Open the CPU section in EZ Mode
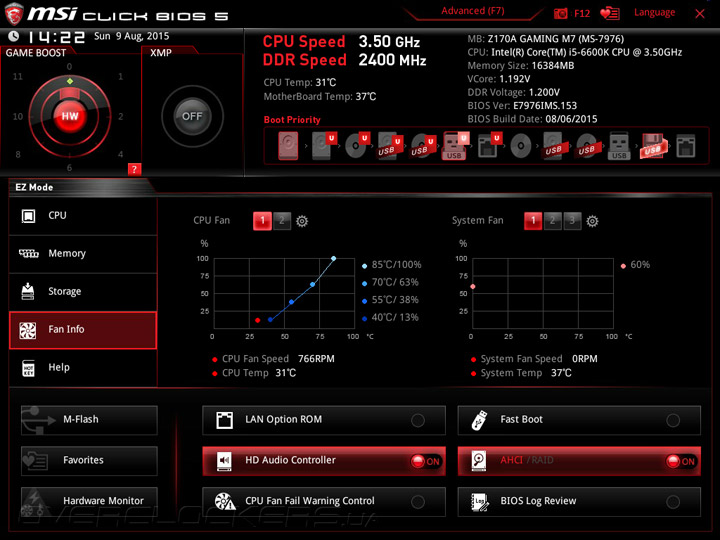Image resolution: width=720 pixels, height=540 pixels. click(83, 216)
